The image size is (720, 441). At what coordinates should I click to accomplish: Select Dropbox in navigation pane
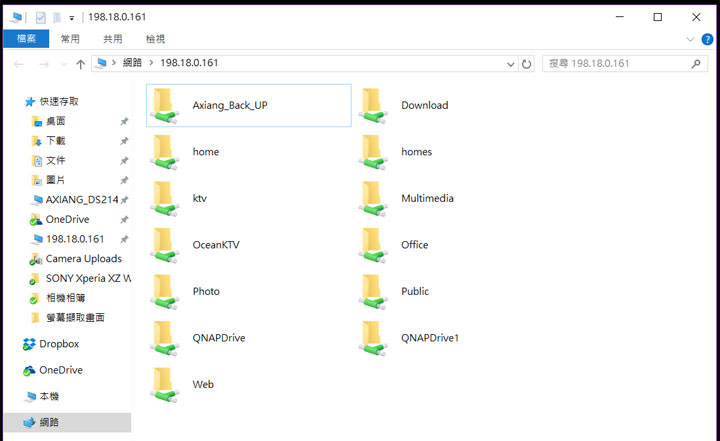click(x=59, y=344)
